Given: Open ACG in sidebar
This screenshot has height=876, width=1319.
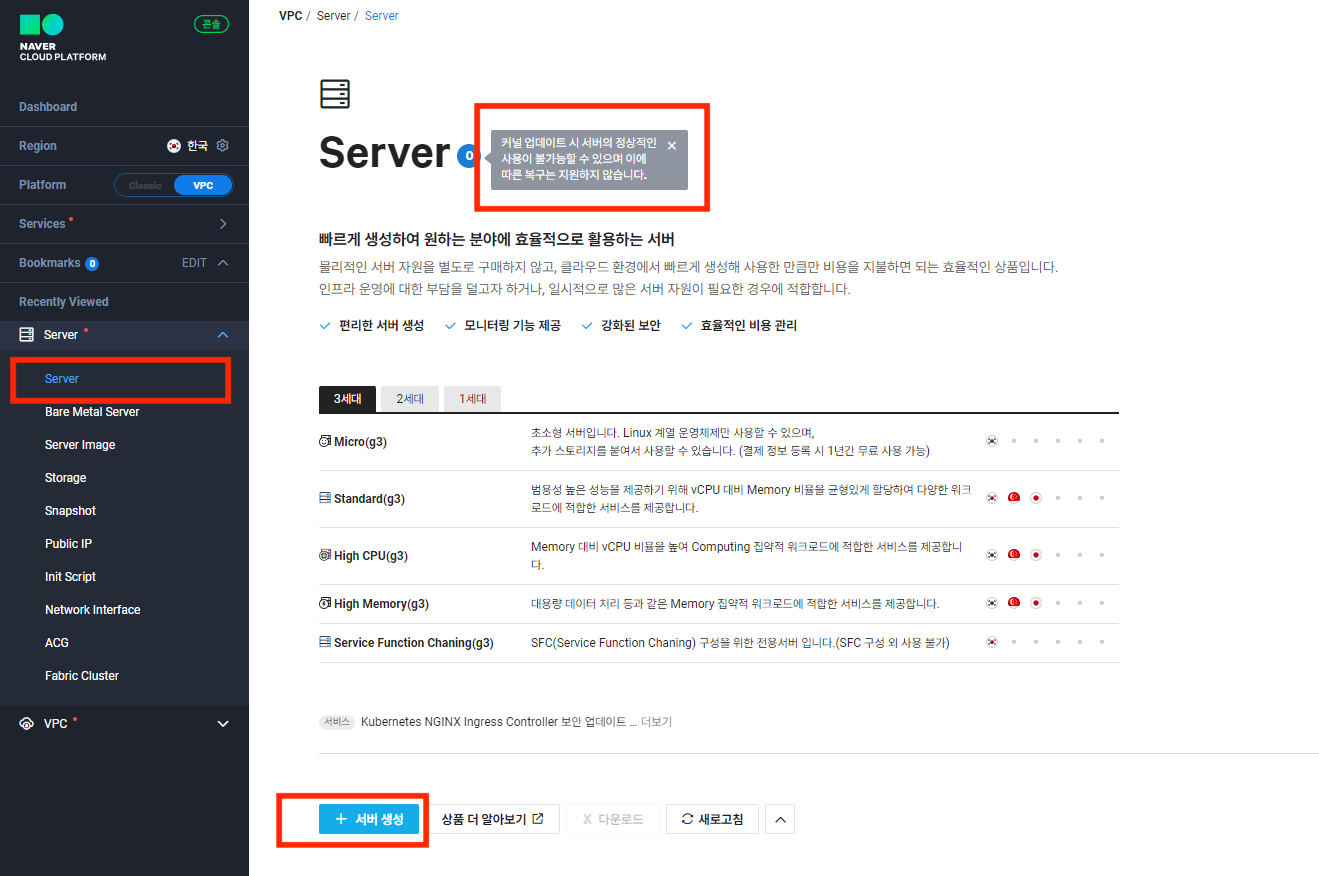Looking at the screenshot, I should pyautogui.click(x=57, y=643).
